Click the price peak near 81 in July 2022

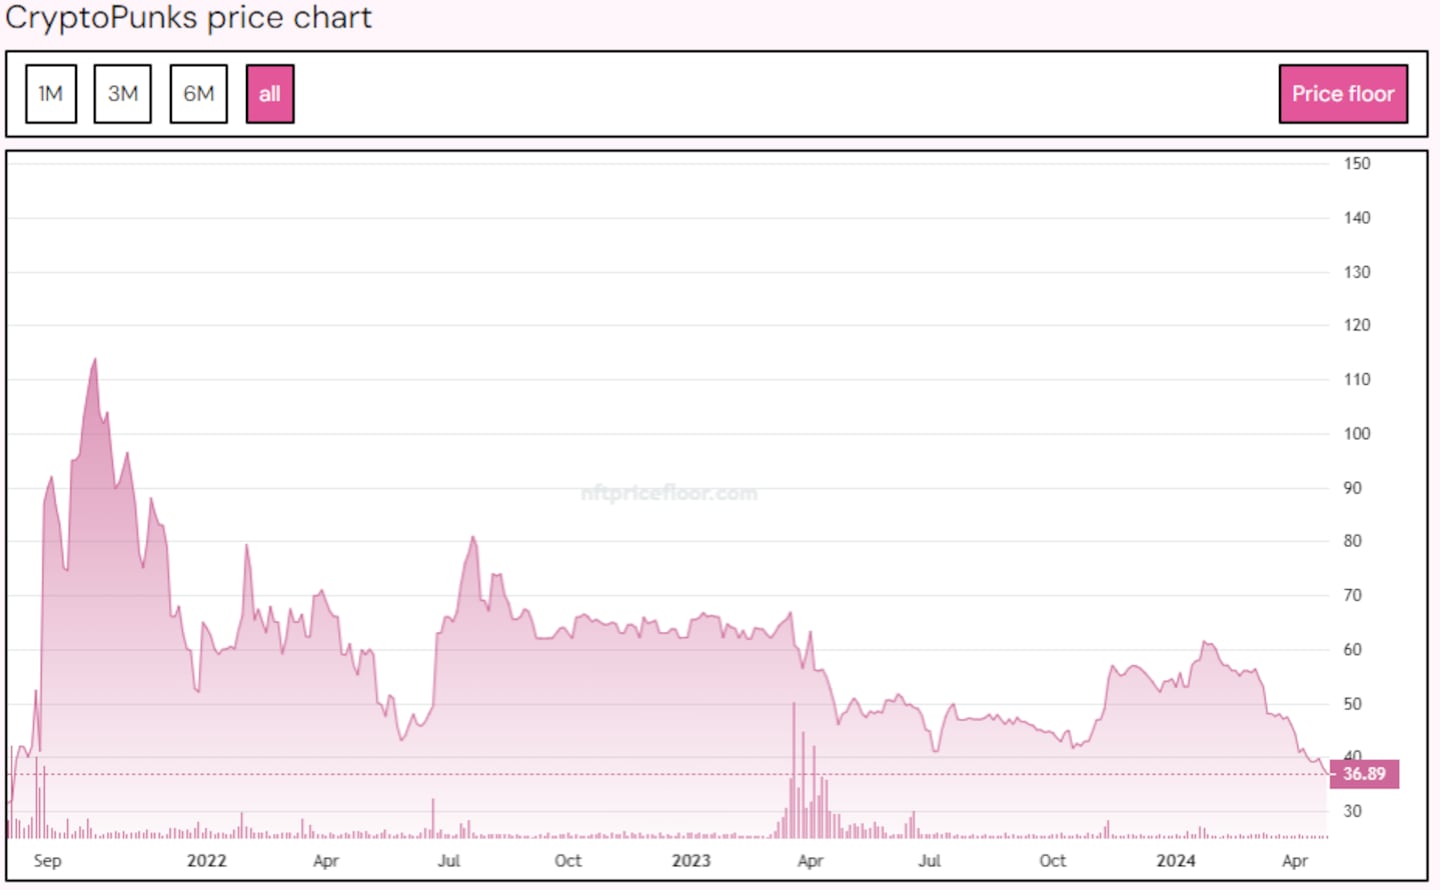click(473, 538)
